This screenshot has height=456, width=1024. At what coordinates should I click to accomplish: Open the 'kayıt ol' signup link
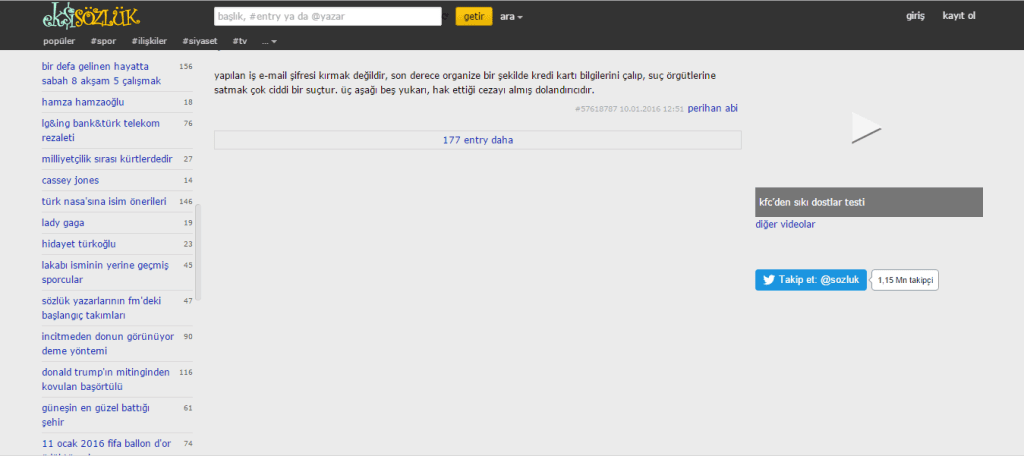click(x=958, y=16)
